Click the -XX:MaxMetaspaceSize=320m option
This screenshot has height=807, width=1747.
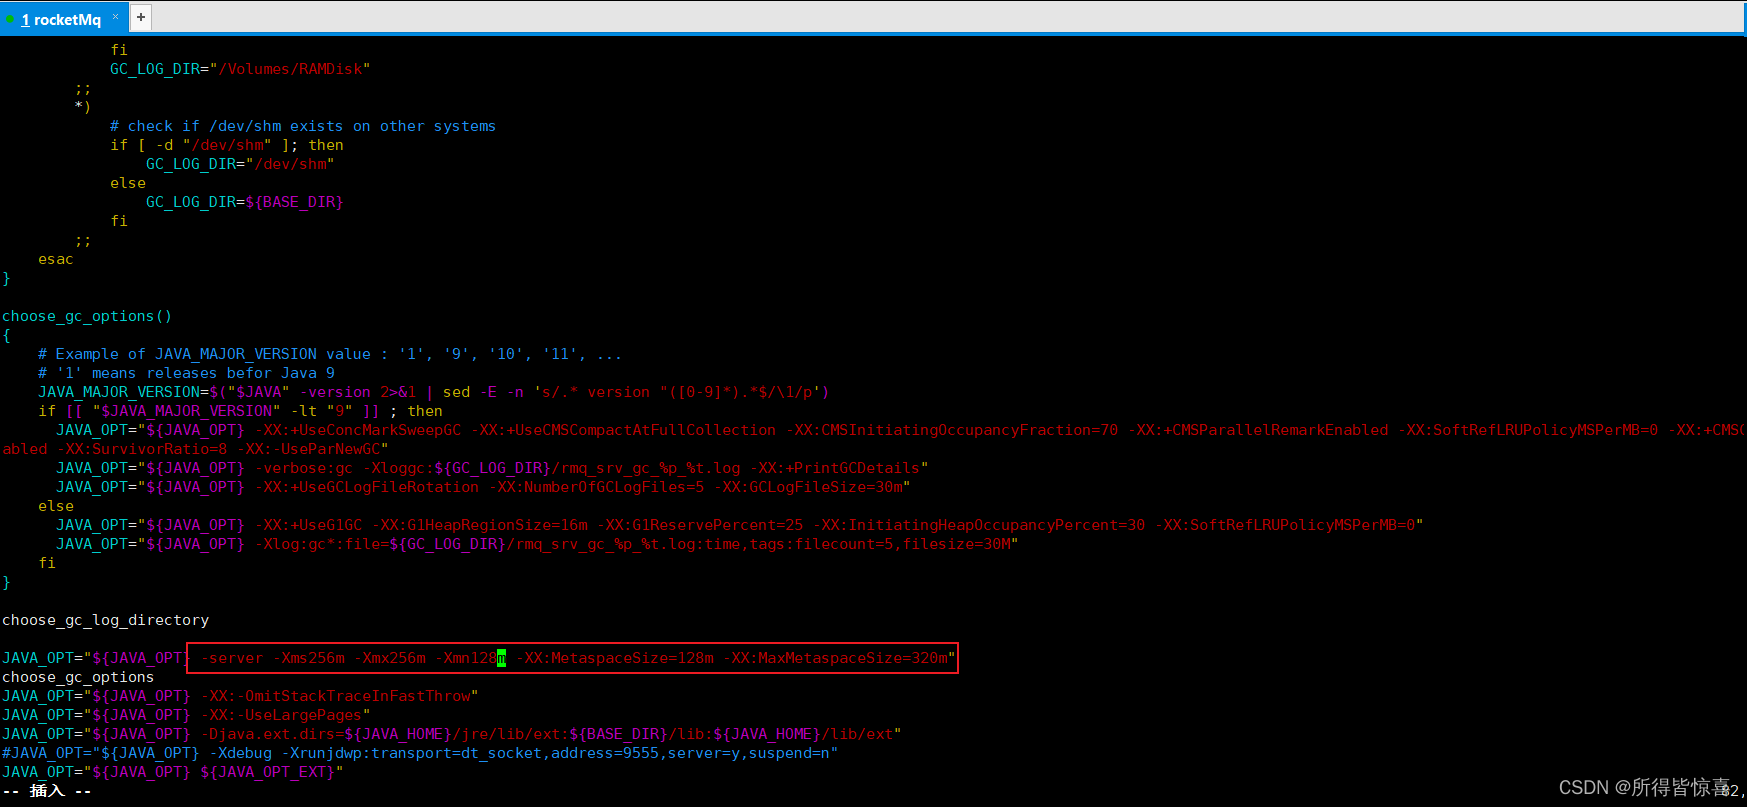[835, 658]
